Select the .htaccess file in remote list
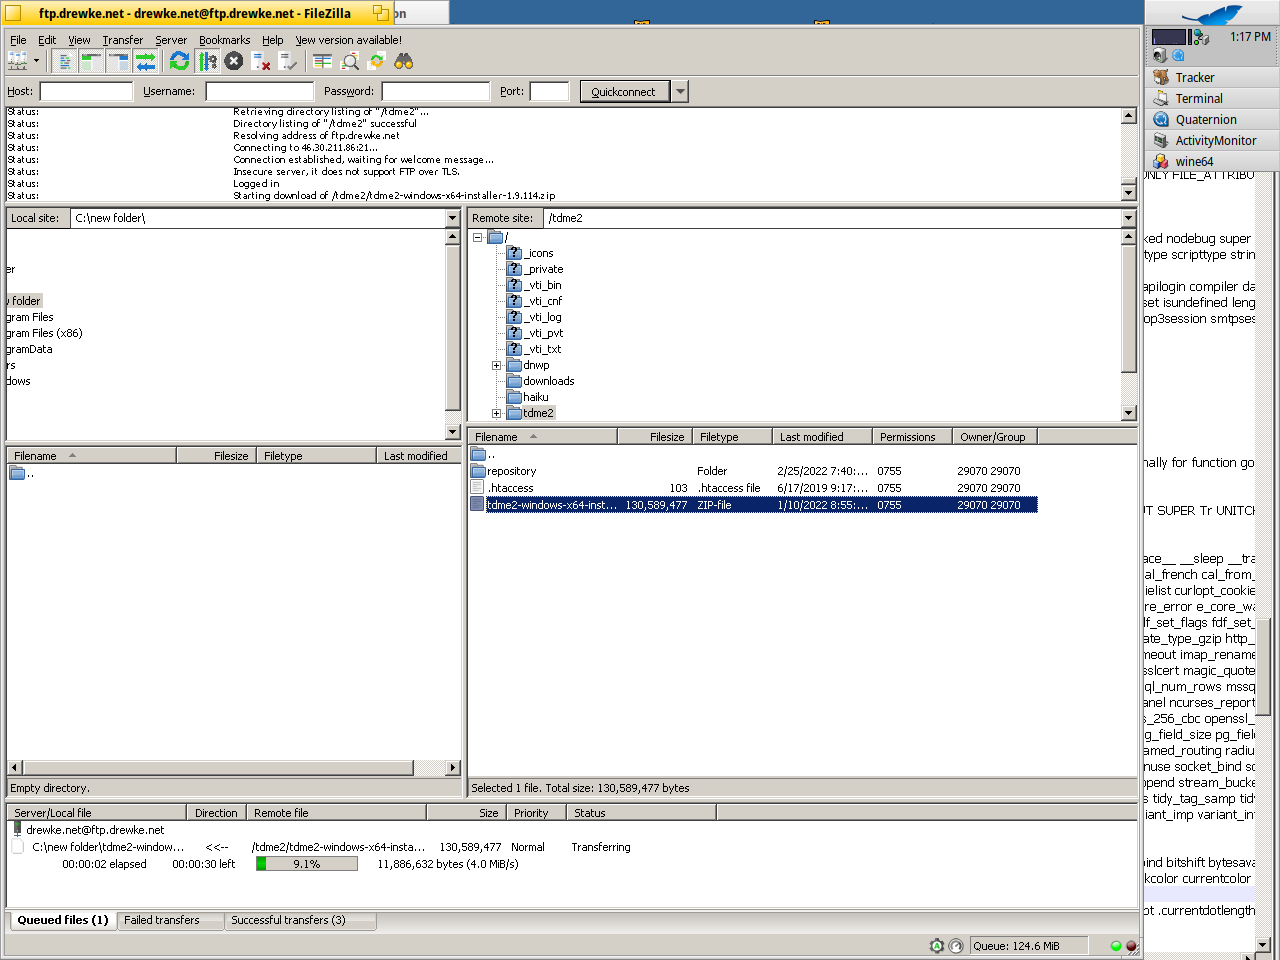Viewport: 1280px width, 960px height. pyautogui.click(x=754, y=488)
